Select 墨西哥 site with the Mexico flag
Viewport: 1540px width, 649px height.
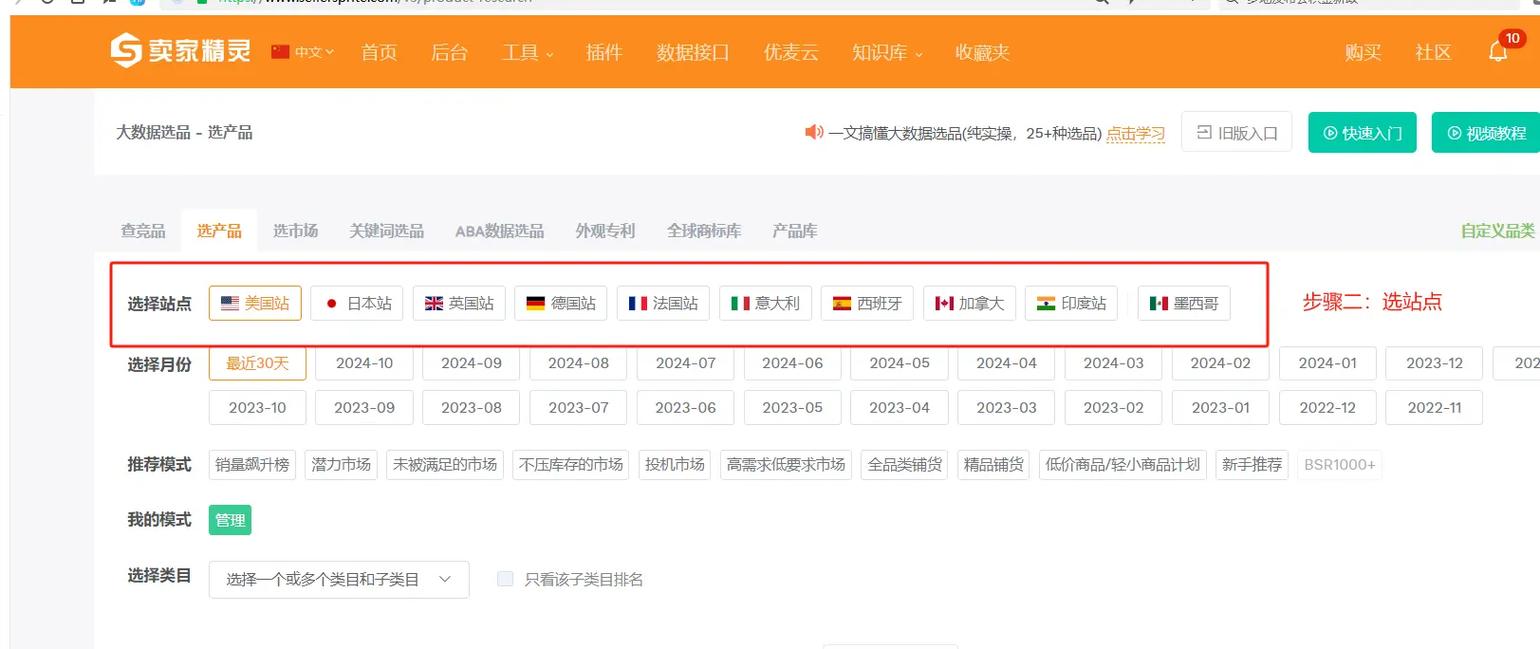pos(1183,303)
